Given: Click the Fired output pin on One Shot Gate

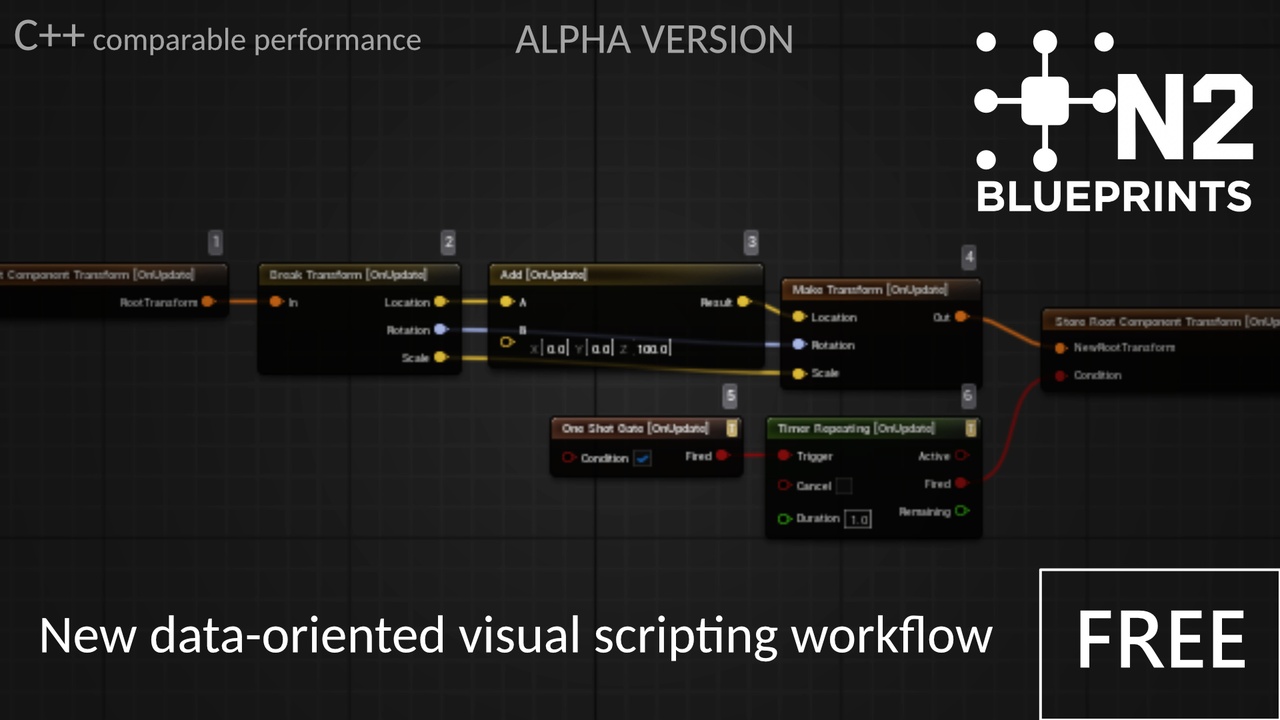Looking at the screenshot, I should point(723,456).
